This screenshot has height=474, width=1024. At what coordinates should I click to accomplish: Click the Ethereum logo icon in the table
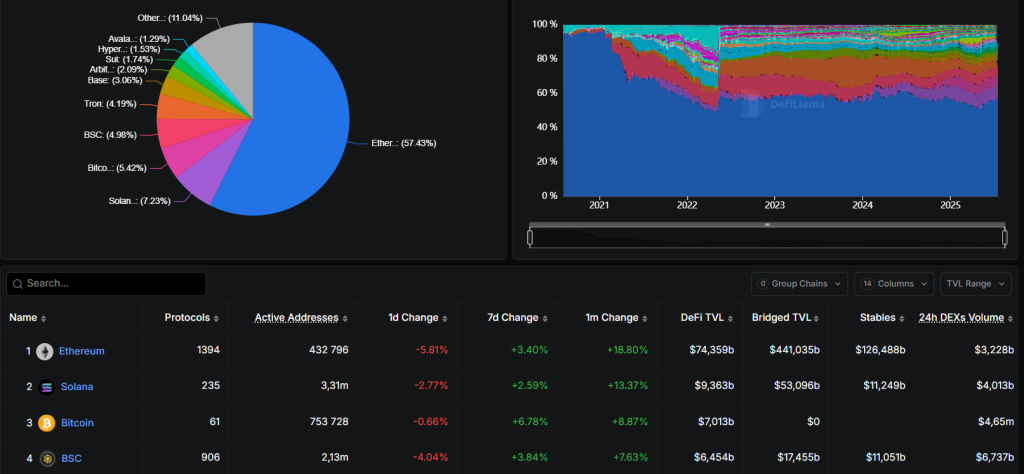point(45,351)
